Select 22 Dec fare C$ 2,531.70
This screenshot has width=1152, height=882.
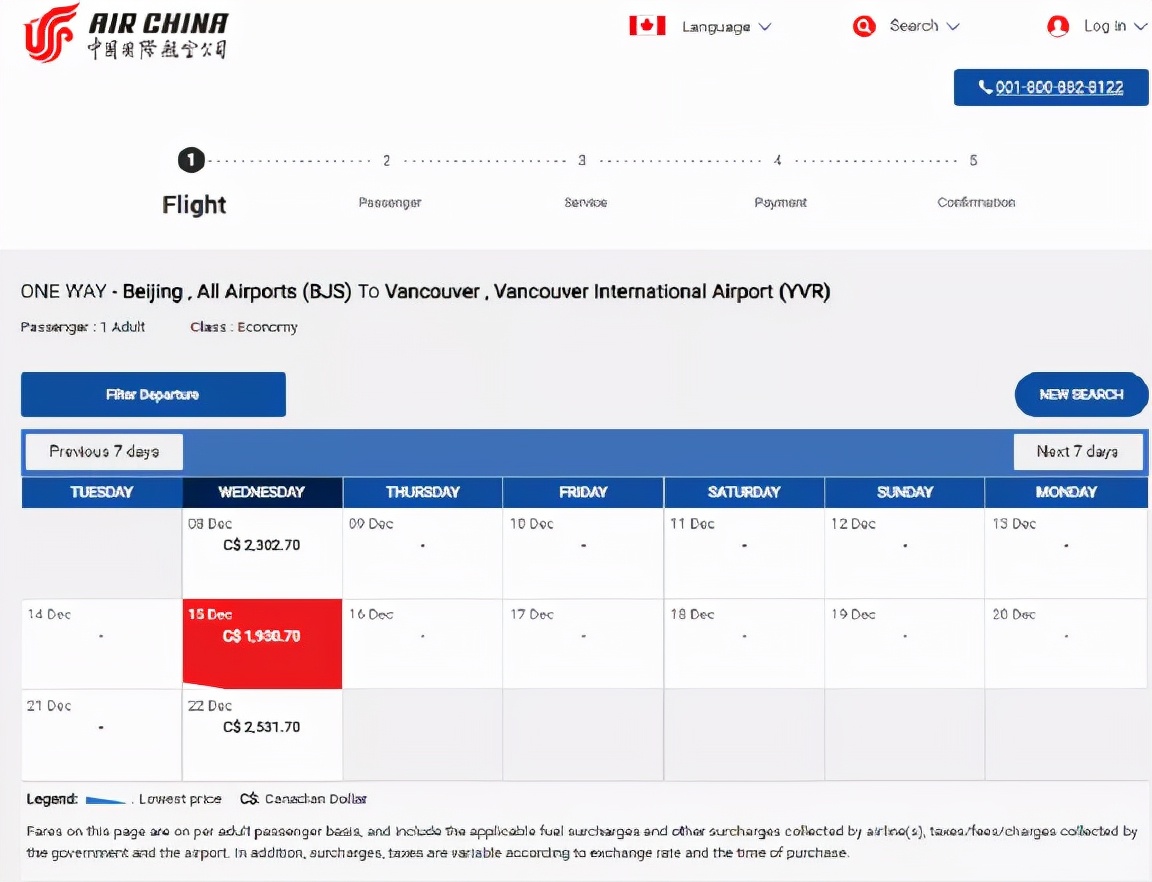click(262, 734)
